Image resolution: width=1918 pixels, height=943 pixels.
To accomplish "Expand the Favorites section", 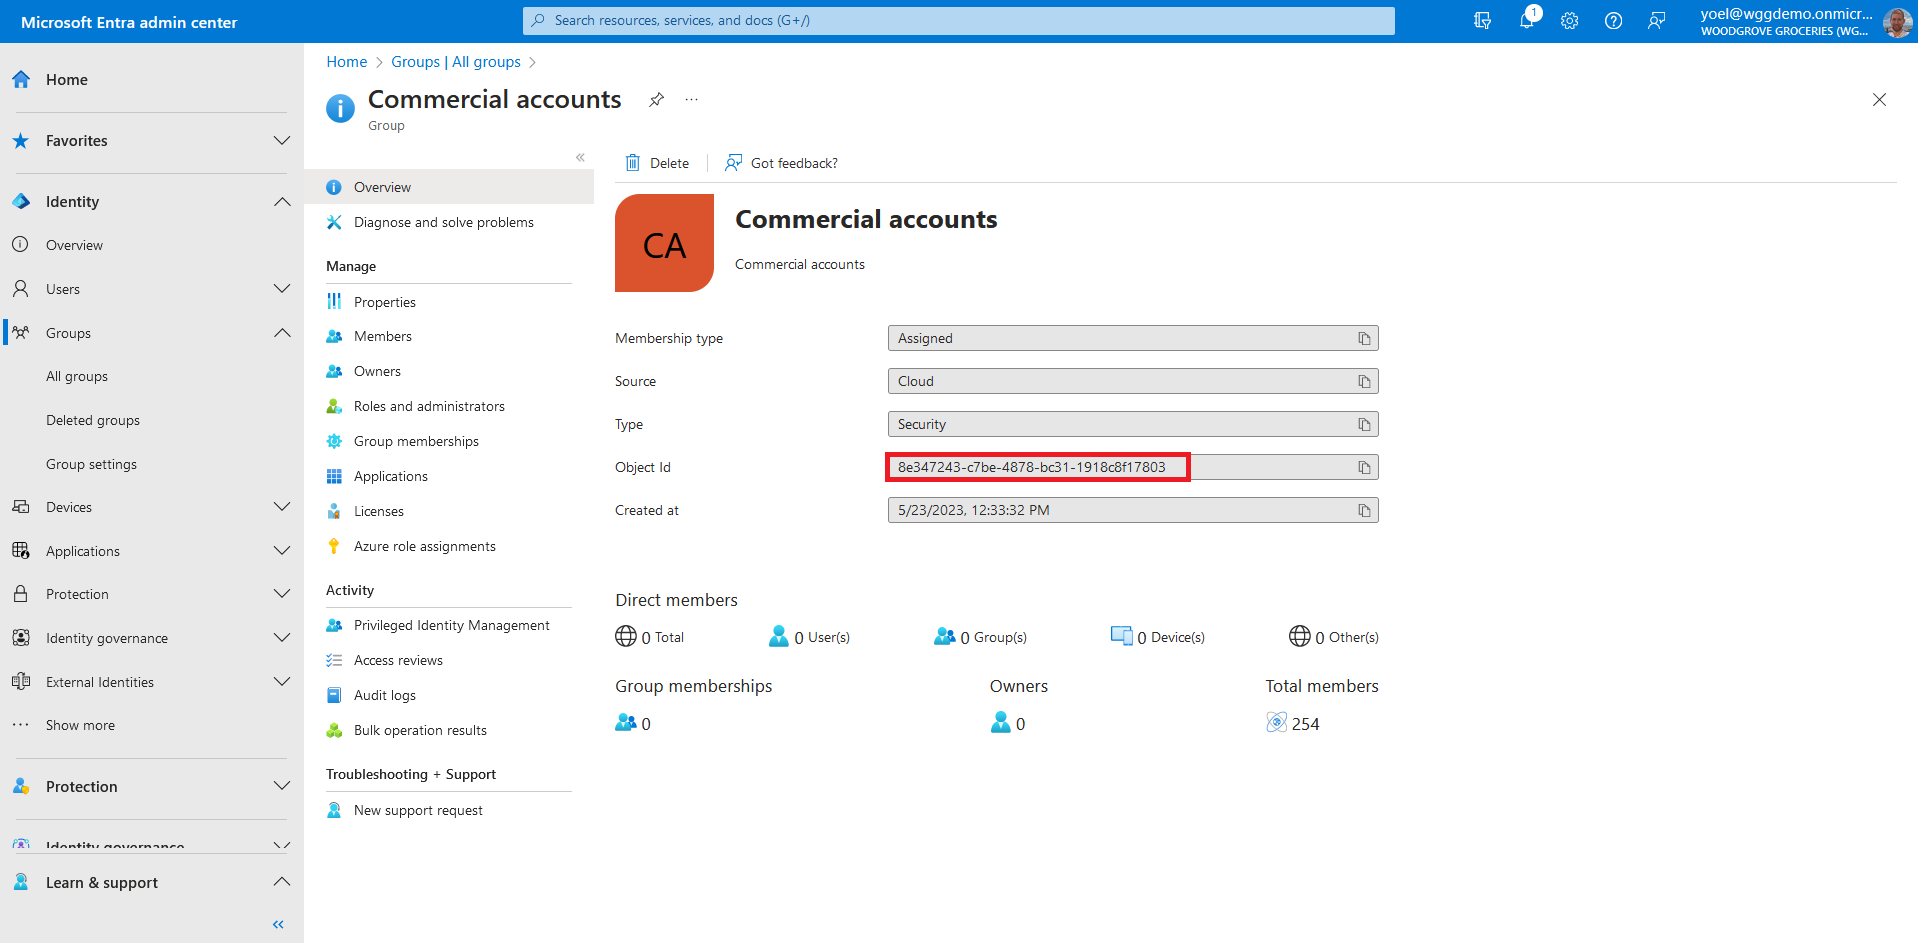I will (282, 141).
